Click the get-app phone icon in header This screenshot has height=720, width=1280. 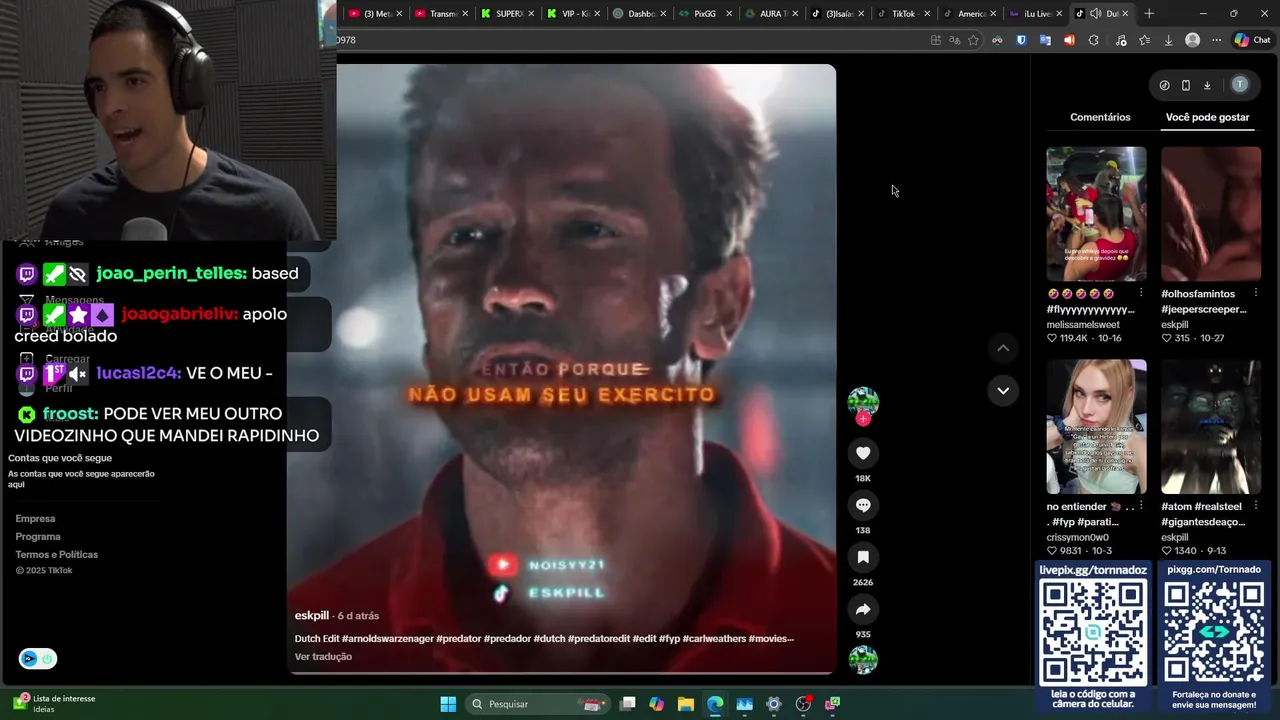1186,85
